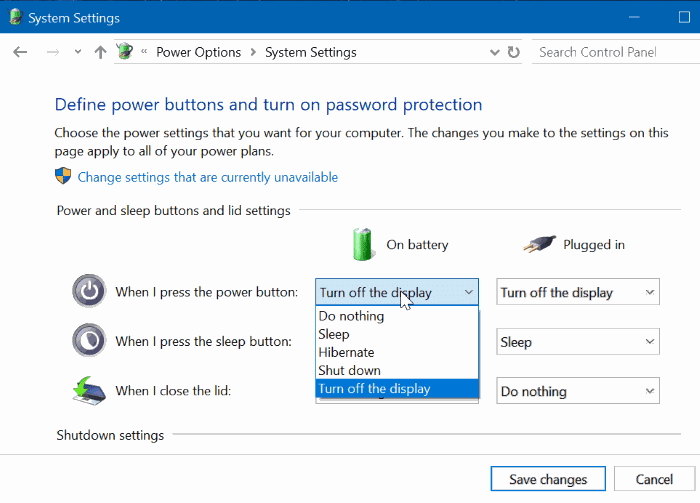Image resolution: width=700 pixels, height=503 pixels.
Task: Pick Sleep from the open dropdown
Action: (334, 334)
